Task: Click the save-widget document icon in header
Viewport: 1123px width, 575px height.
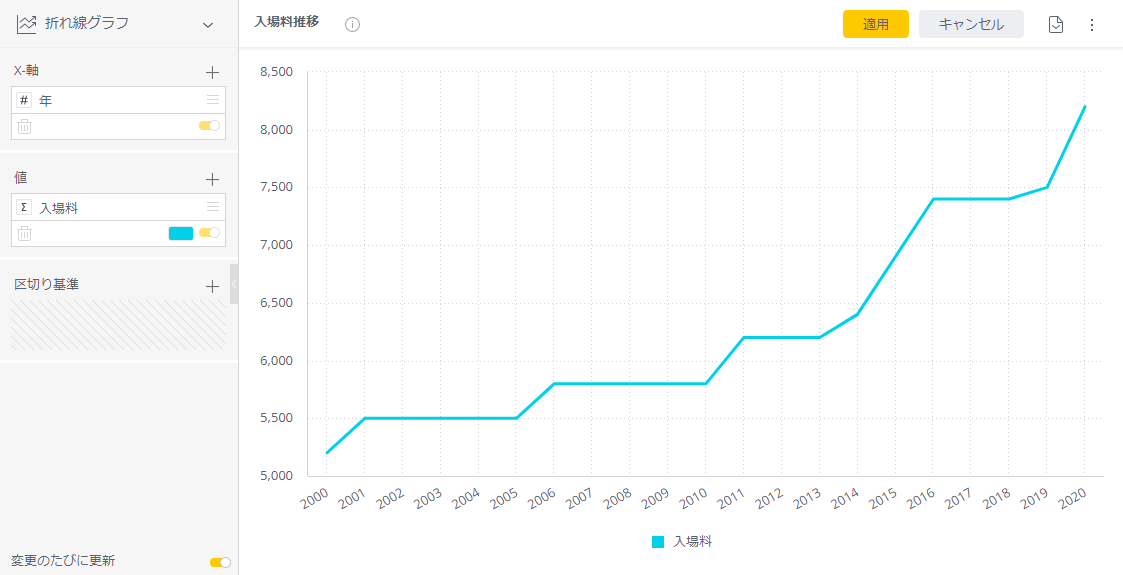Action: pos(1056,24)
